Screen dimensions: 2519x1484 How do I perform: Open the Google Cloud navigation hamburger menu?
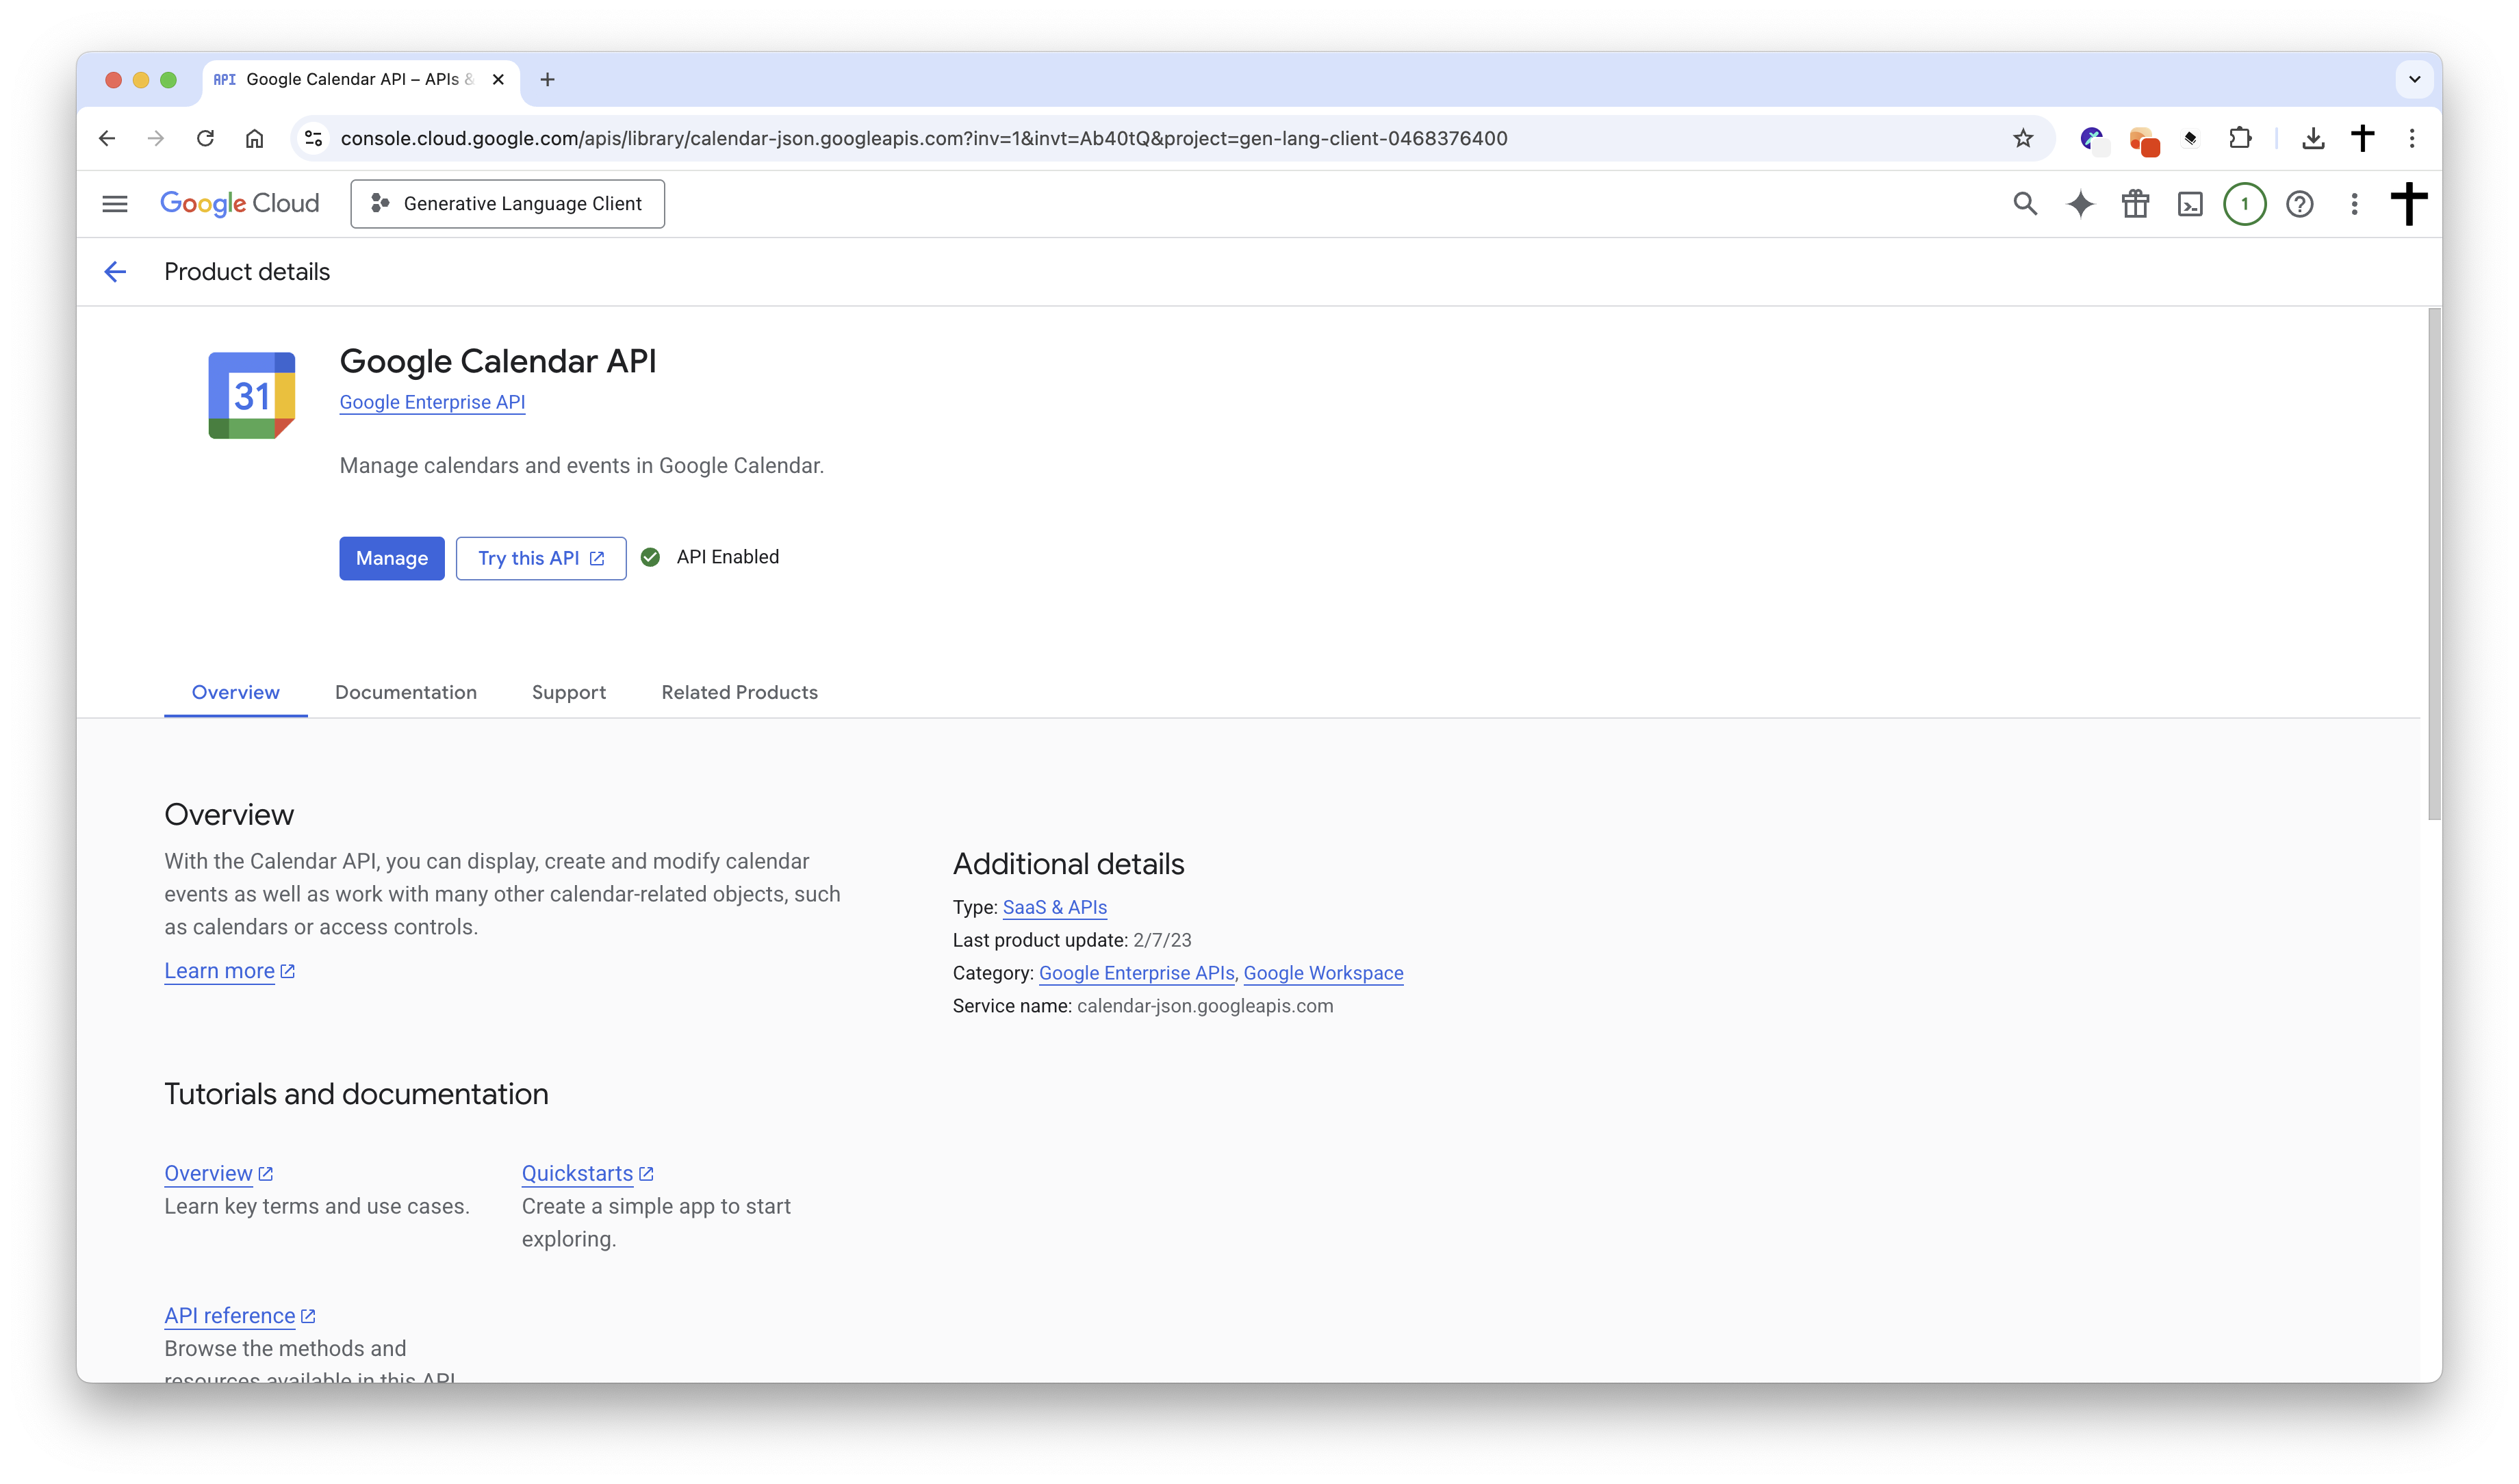[x=115, y=204]
